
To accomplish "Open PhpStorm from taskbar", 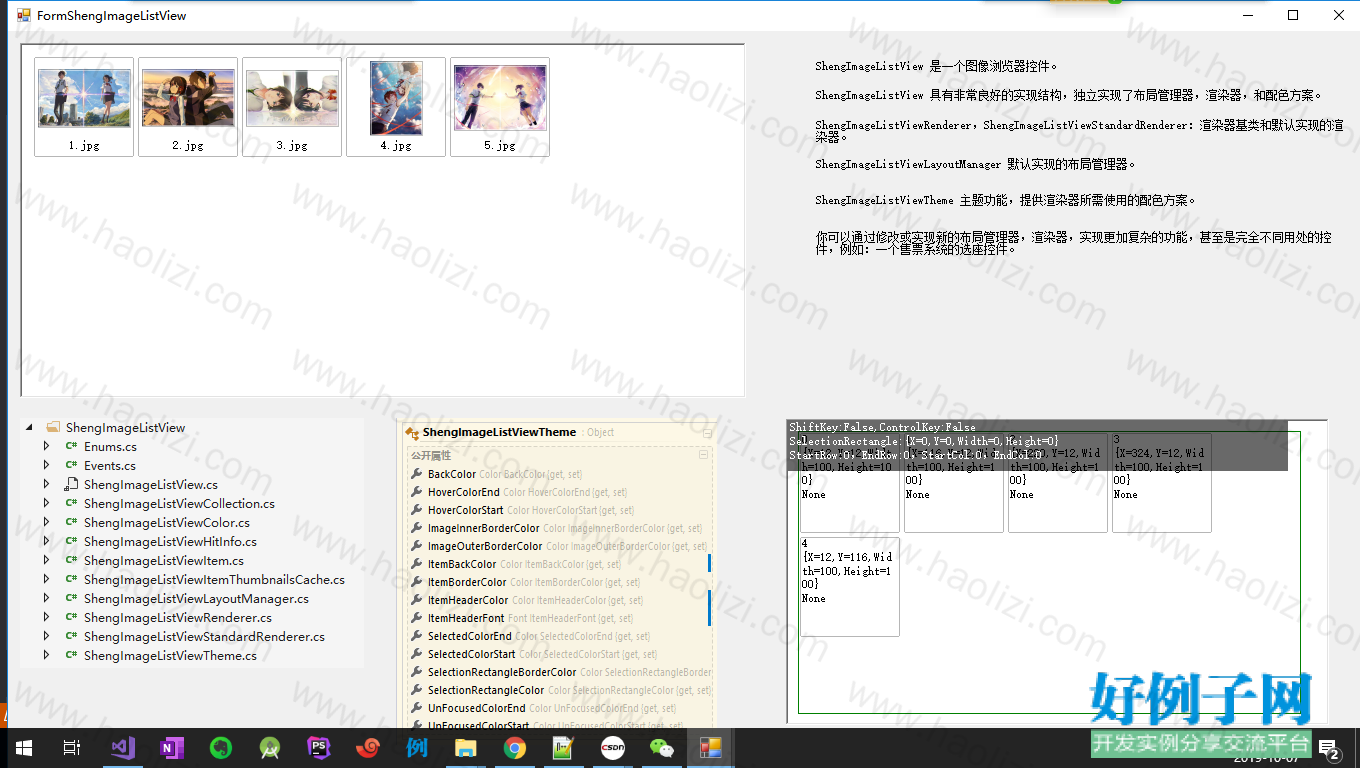I will 319,748.
